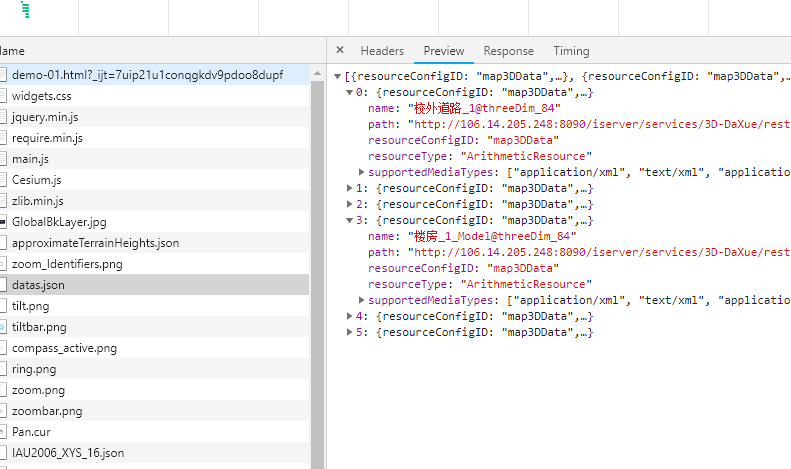The image size is (791, 469).
Task: Click name value 楼房_1_Model@threeDim_84
Action: tap(492, 236)
